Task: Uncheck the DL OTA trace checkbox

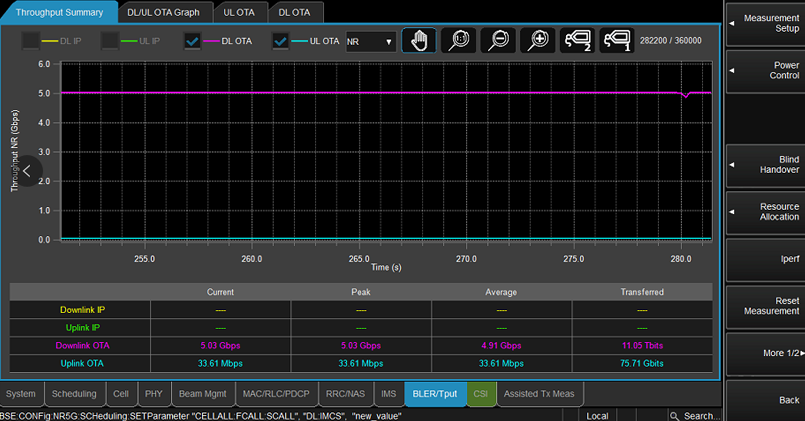Action: click(192, 41)
